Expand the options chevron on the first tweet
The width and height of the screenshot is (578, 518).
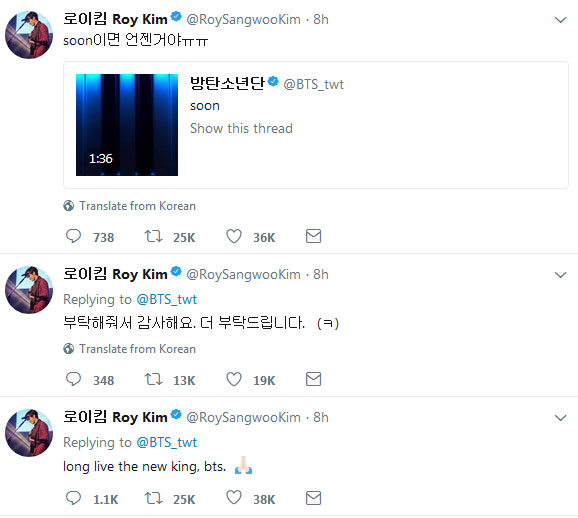(560, 20)
